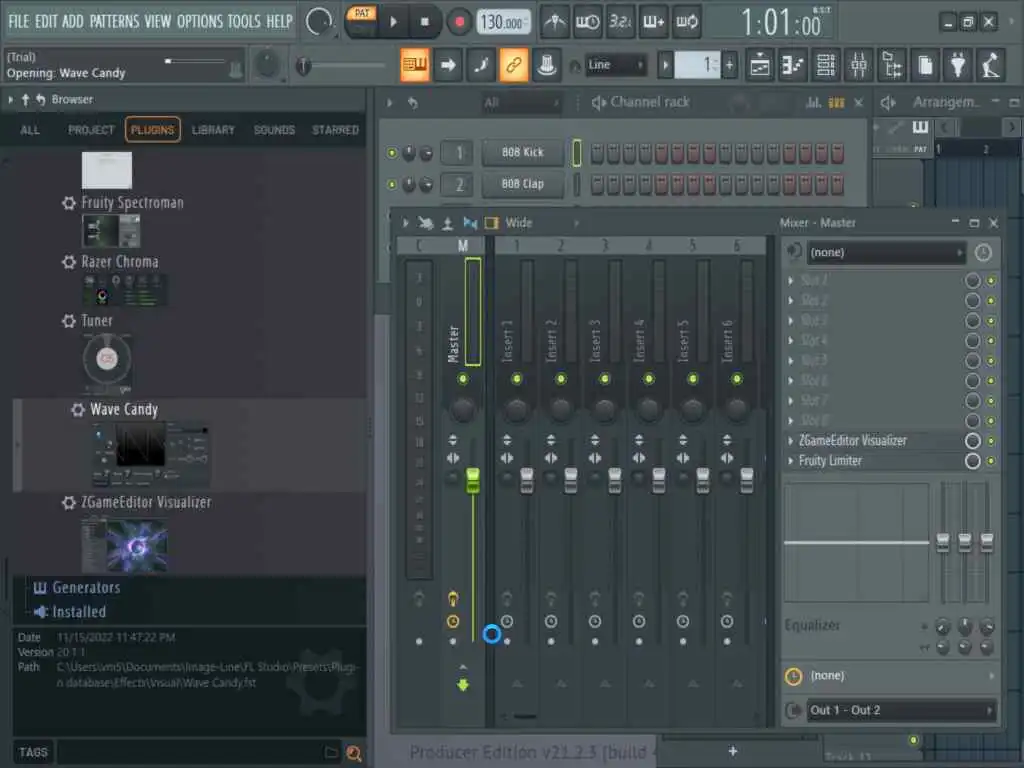Click the Master pan knob

coord(463,409)
